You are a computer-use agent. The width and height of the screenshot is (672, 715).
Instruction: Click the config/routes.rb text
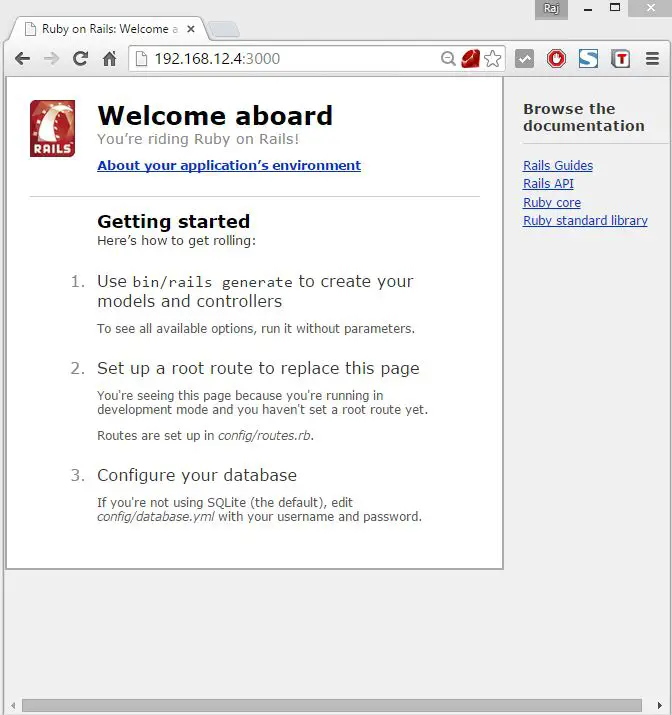coord(264,435)
